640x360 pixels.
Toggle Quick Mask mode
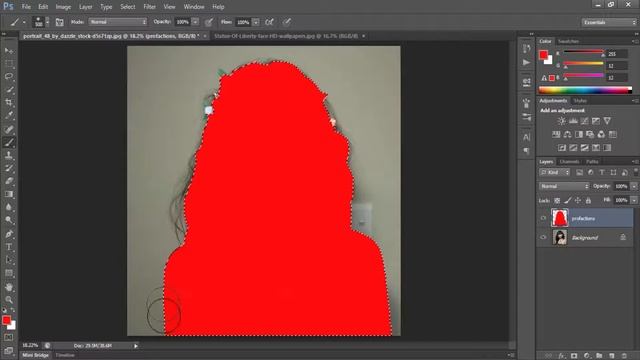point(9,338)
